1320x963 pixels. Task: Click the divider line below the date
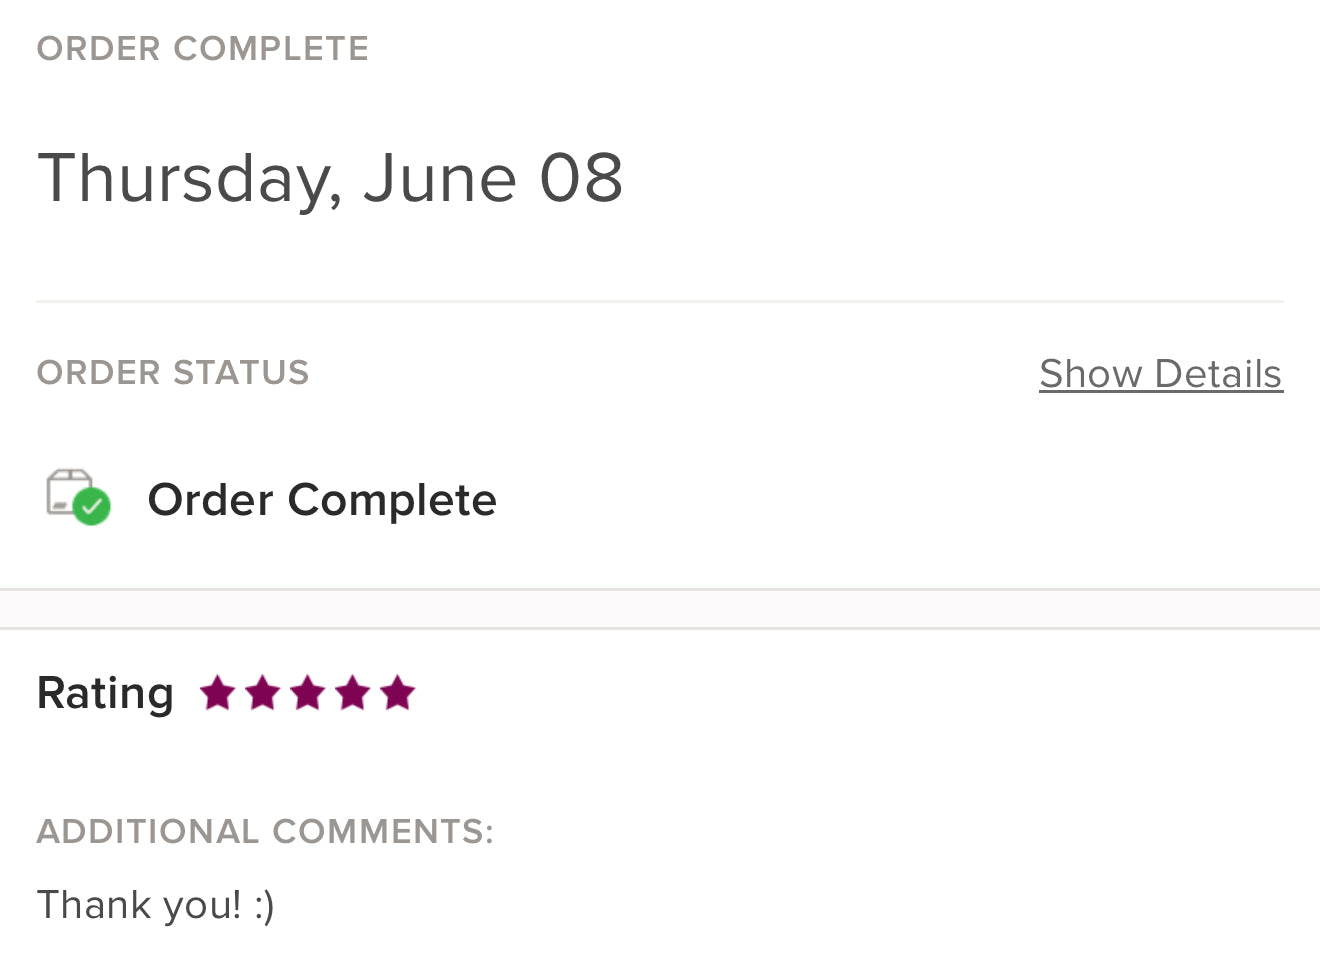[x=660, y=301]
